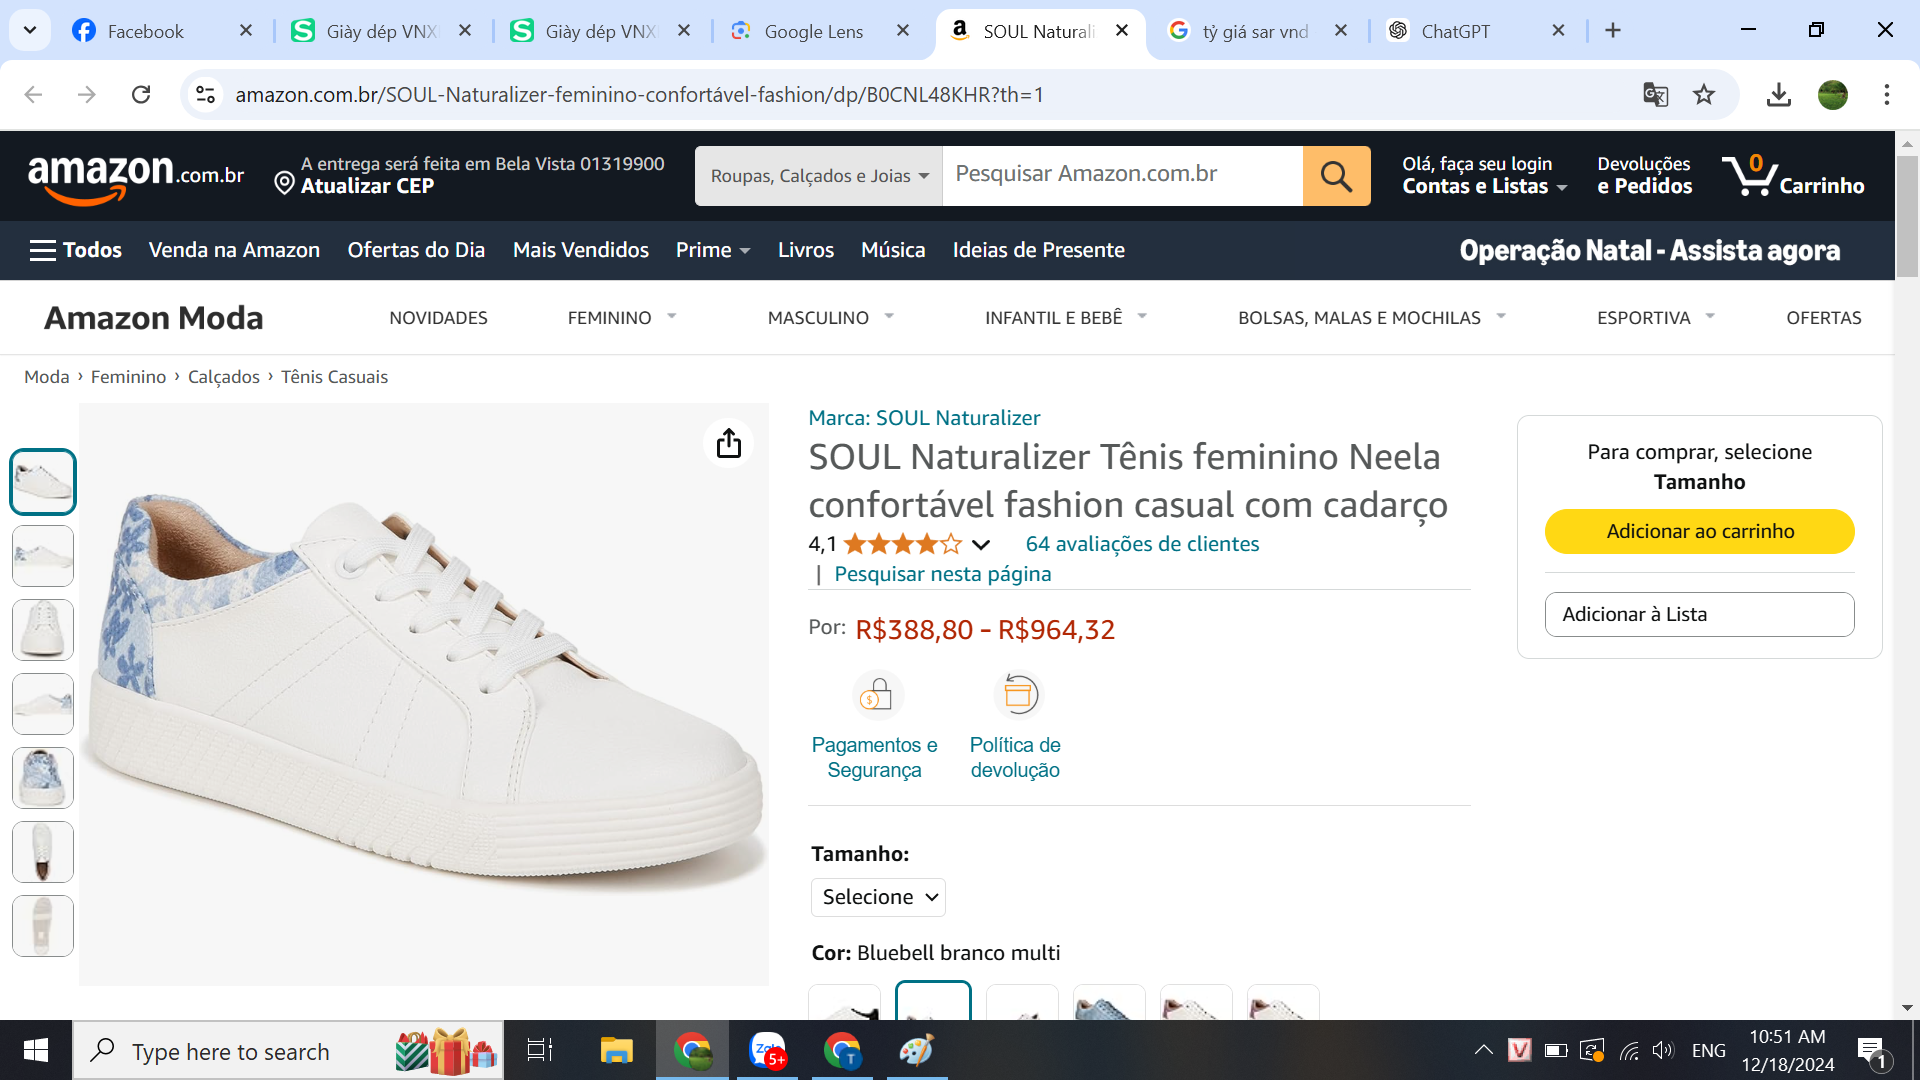Click the Pagamentos e Segurança icon
The width and height of the screenshot is (1920, 1080).
coord(877,695)
